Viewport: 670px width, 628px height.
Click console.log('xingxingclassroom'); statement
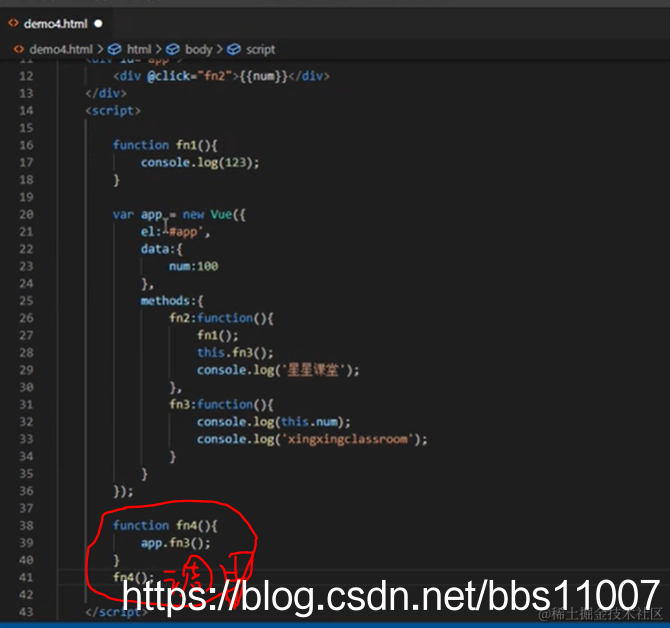pyautogui.click(x=312, y=439)
